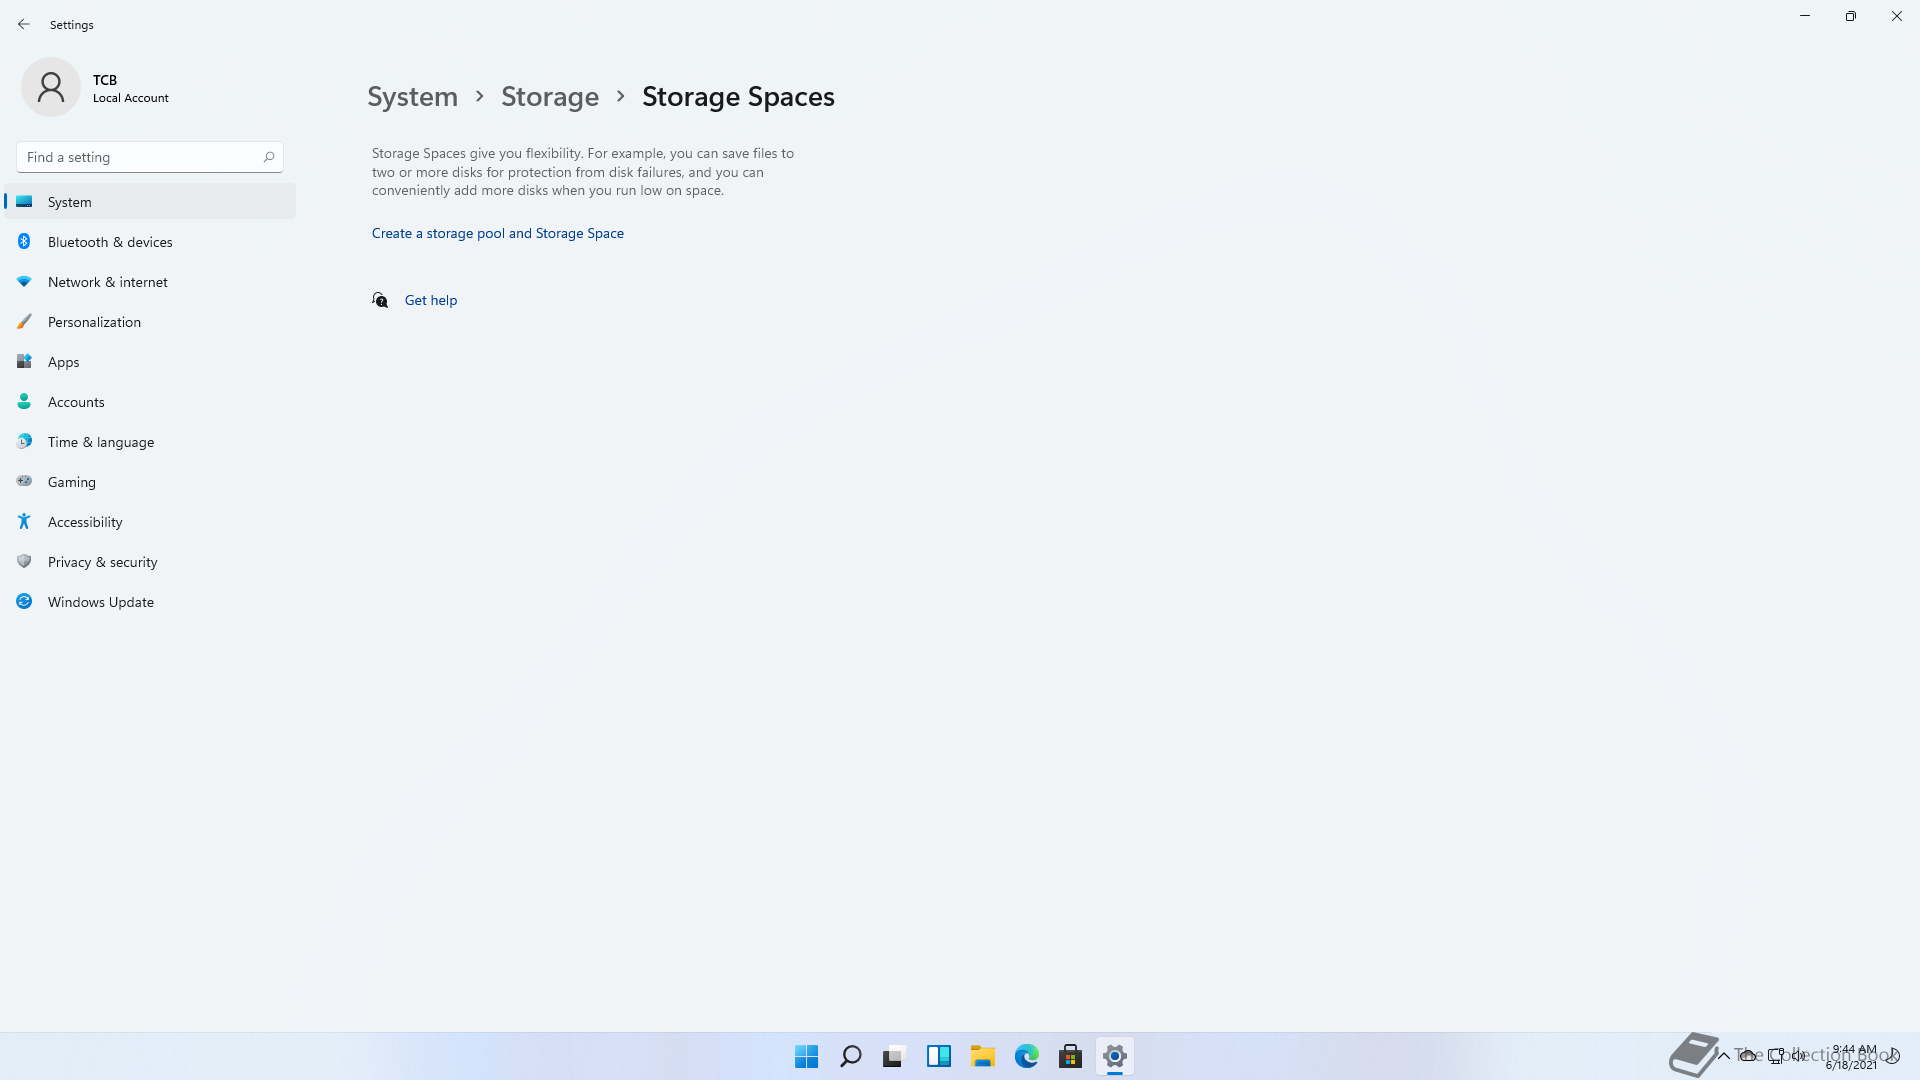The width and height of the screenshot is (1920, 1080).
Task: Create a storage pool and Storage Space
Action: coord(498,233)
